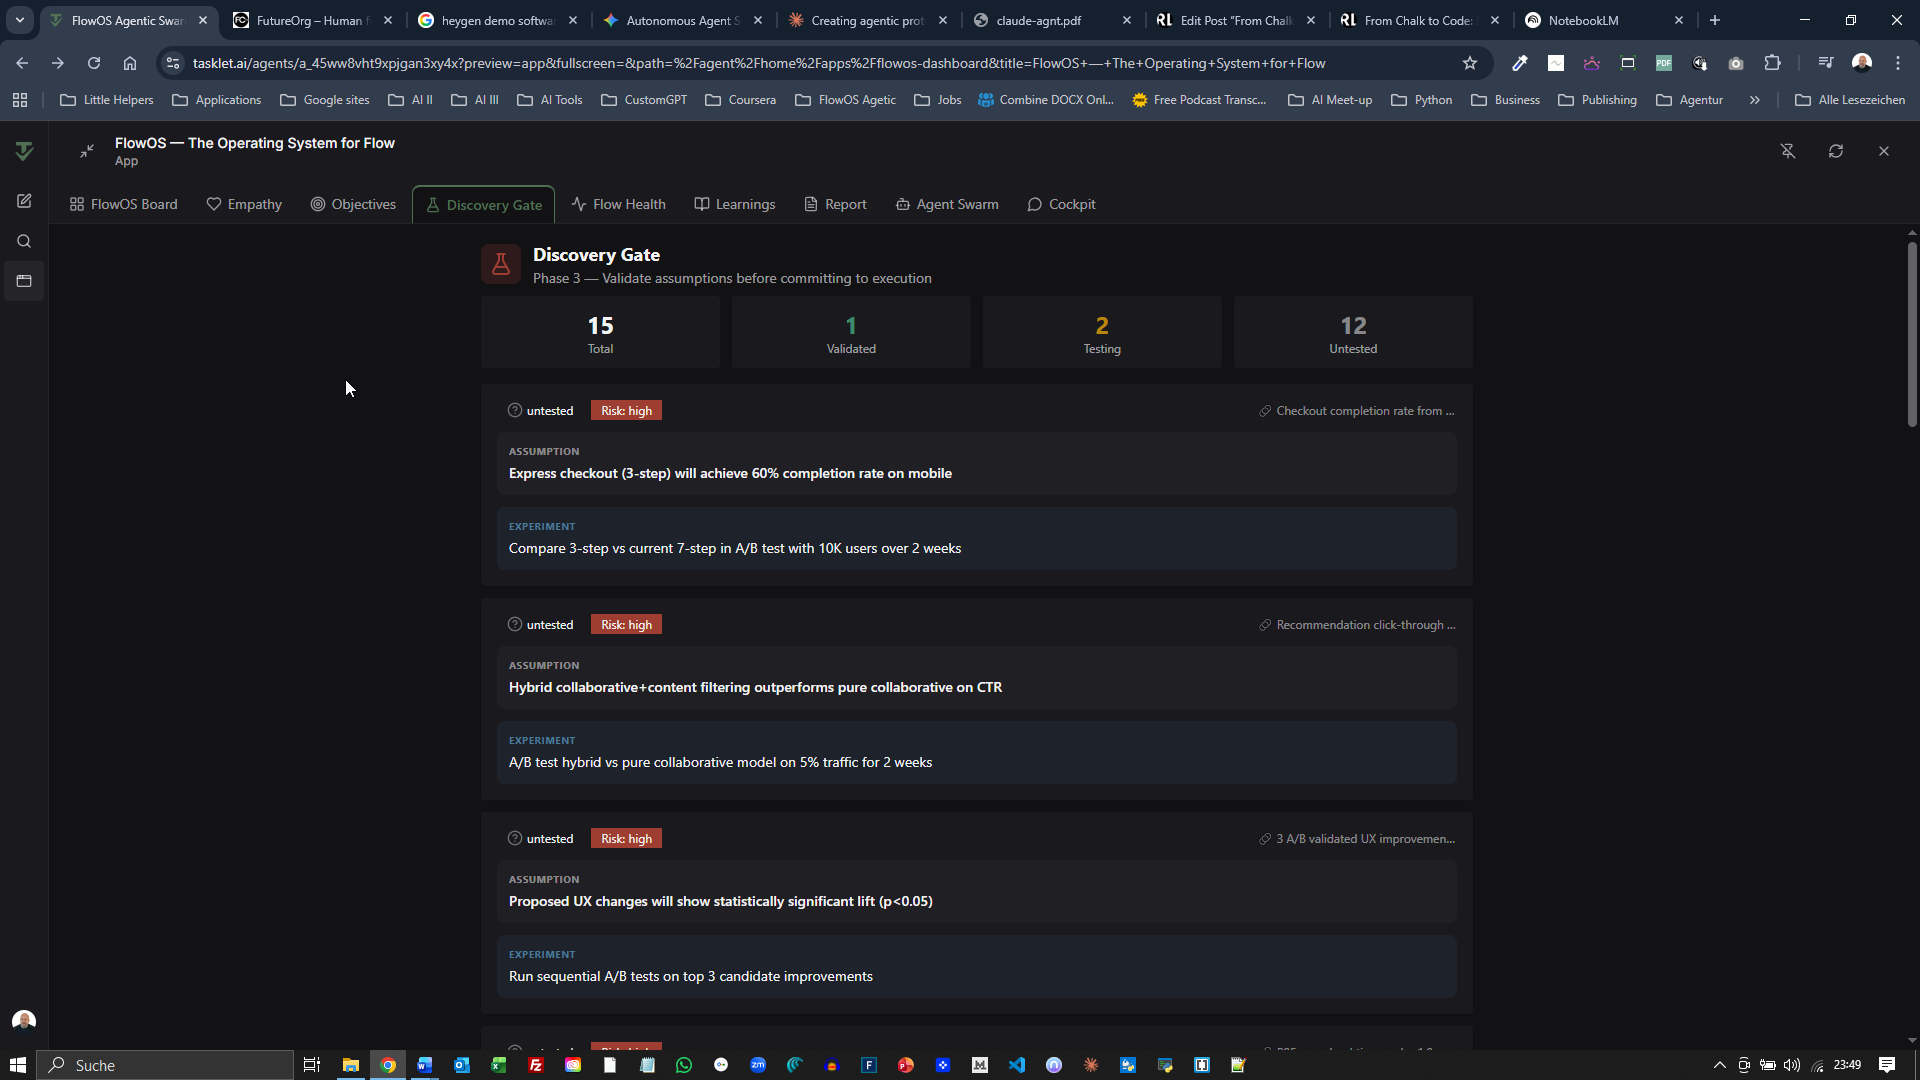This screenshot has width=1920, height=1080.
Task: Open the Checkout completion rate linked objective
Action: pyautogui.click(x=1357, y=411)
